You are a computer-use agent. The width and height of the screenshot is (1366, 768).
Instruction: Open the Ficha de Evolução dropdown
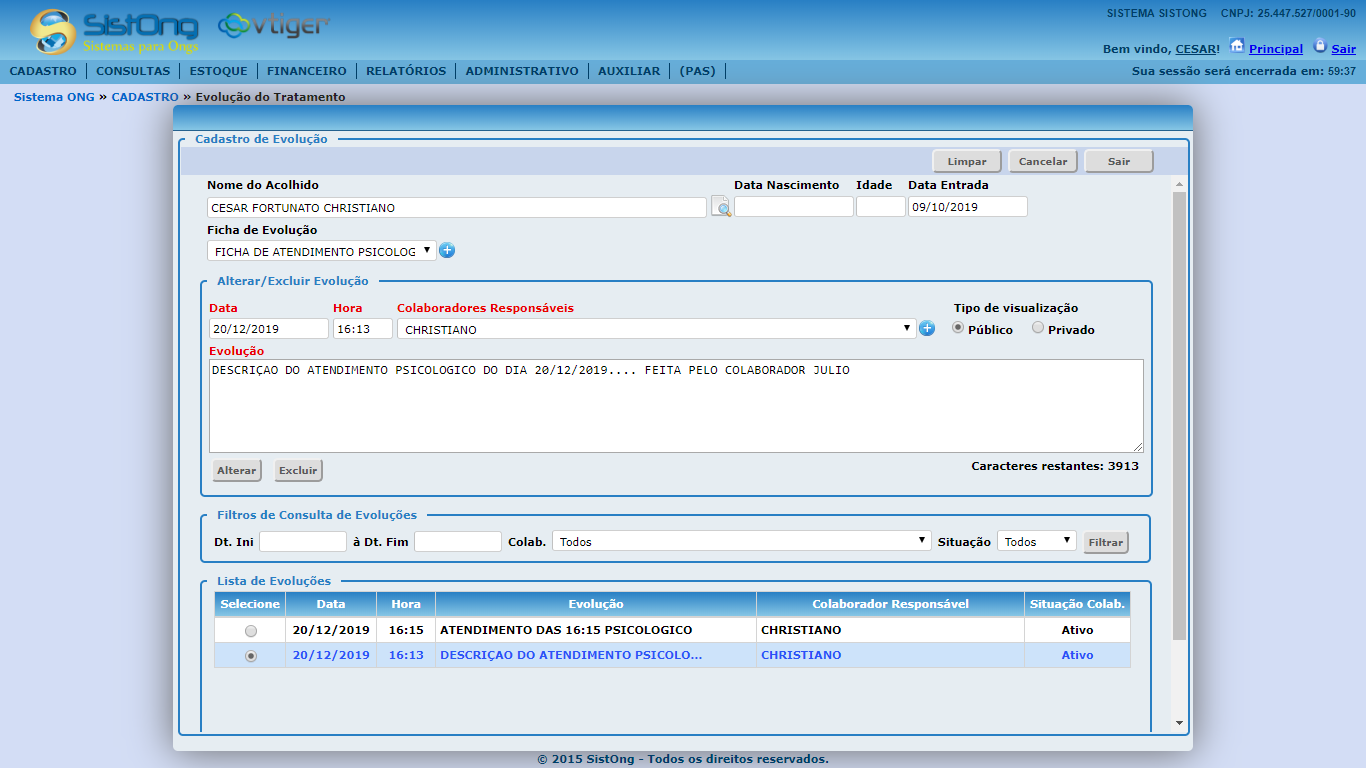tap(322, 251)
